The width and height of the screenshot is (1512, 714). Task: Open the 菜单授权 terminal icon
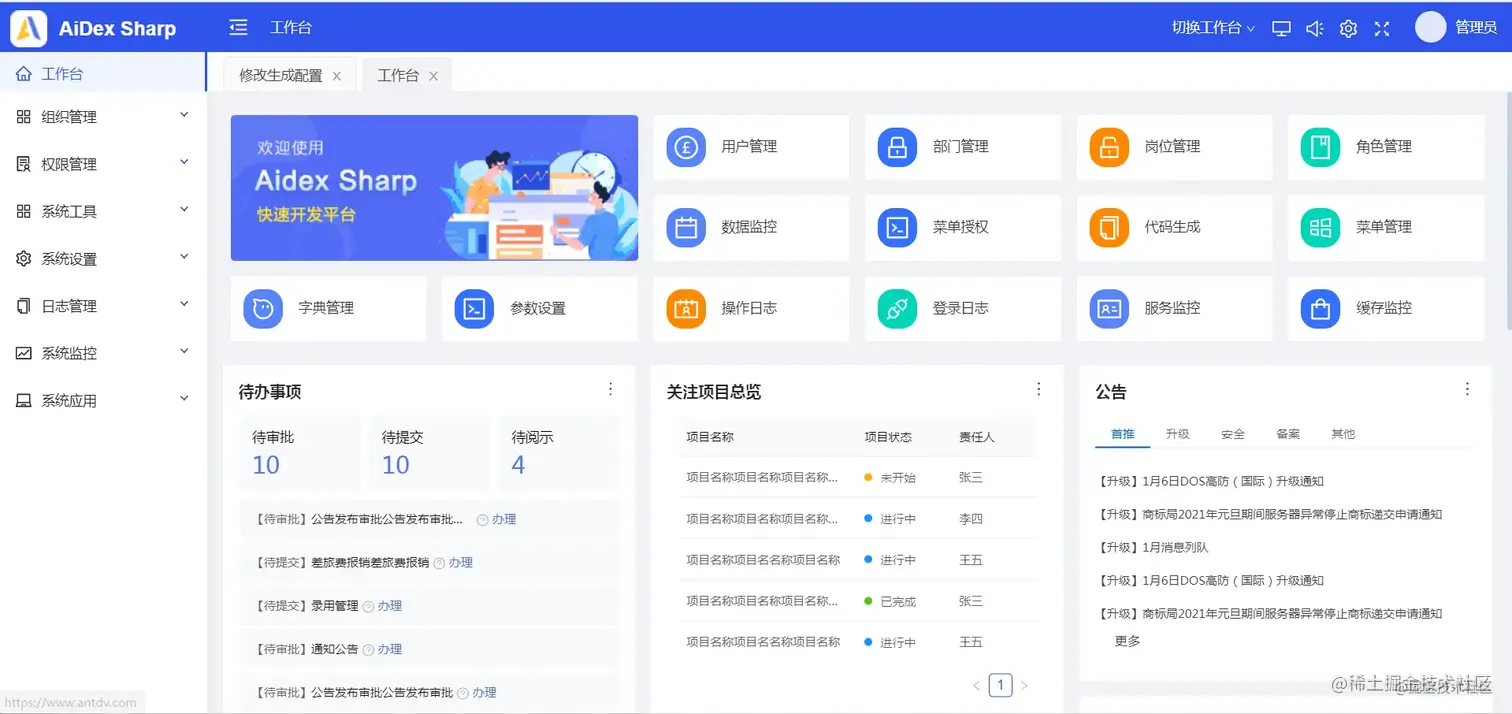point(897,228)
